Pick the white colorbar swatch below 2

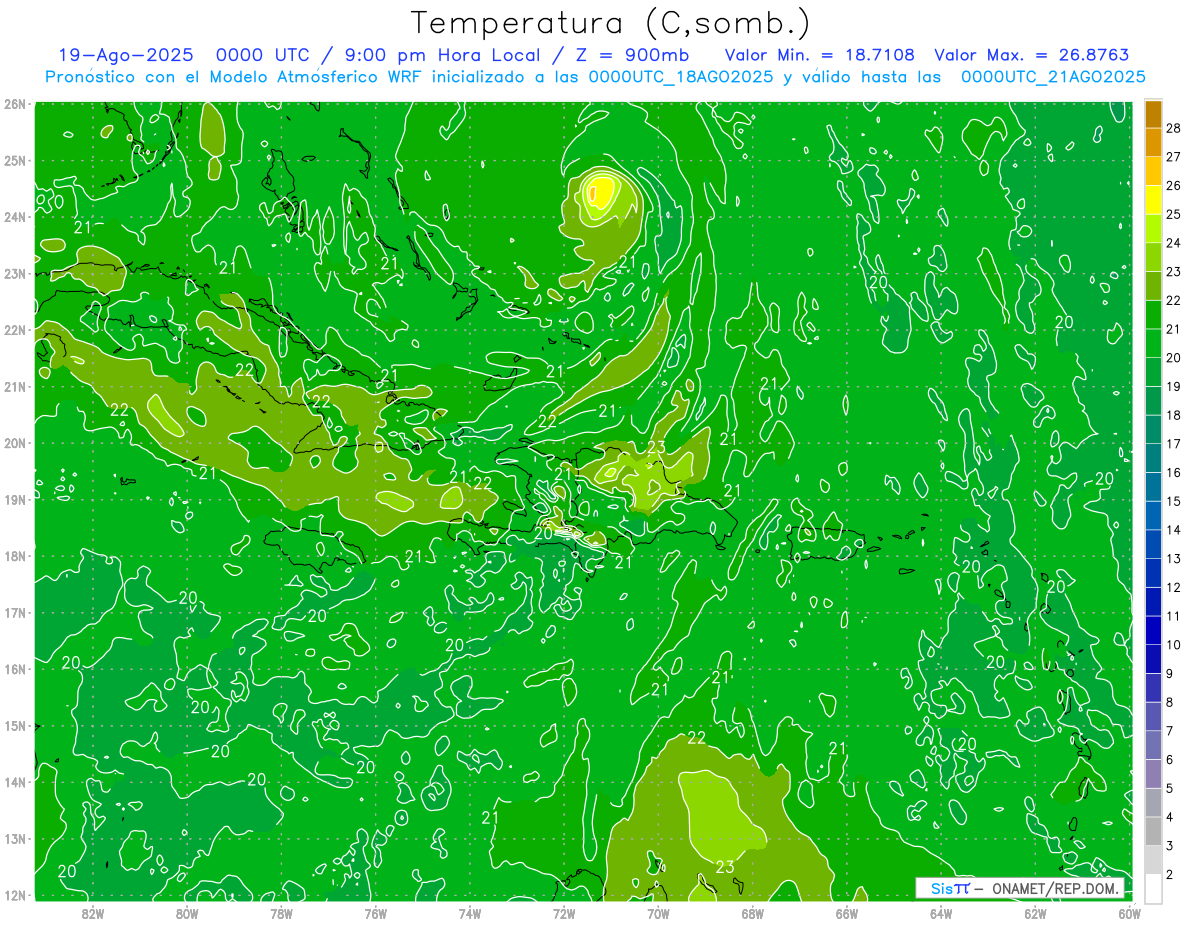1153,888
